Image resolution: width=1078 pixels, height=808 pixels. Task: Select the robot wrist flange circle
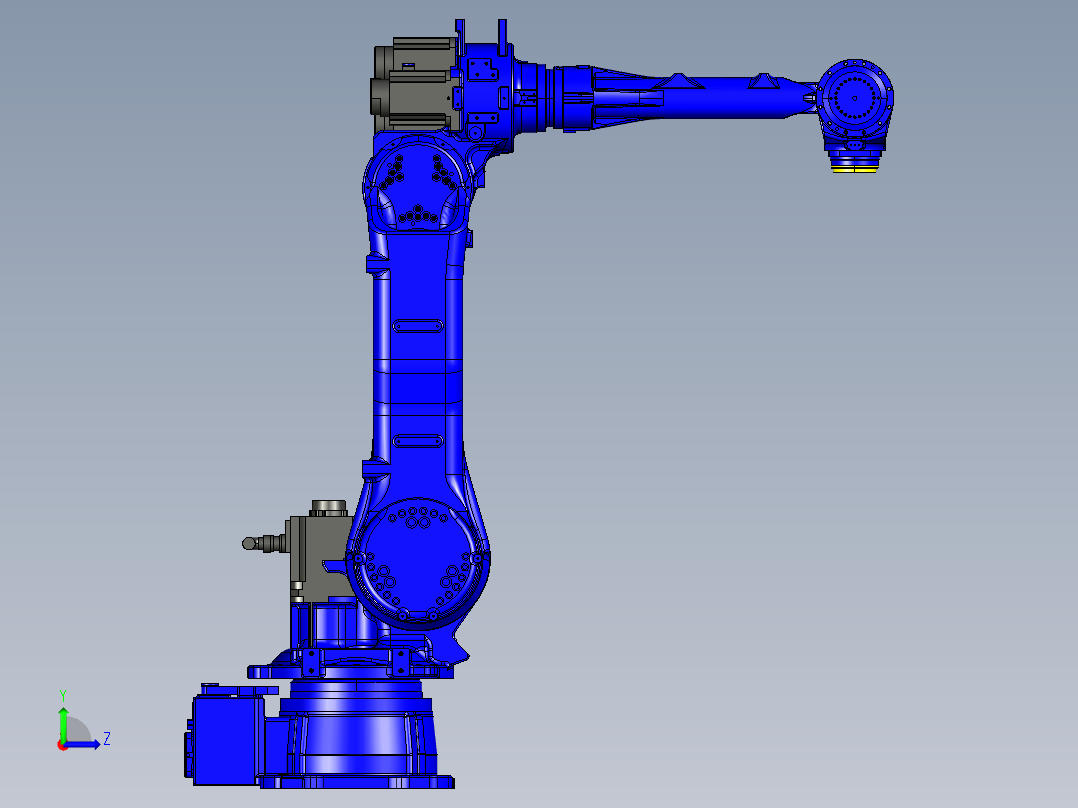pos(855,98)
